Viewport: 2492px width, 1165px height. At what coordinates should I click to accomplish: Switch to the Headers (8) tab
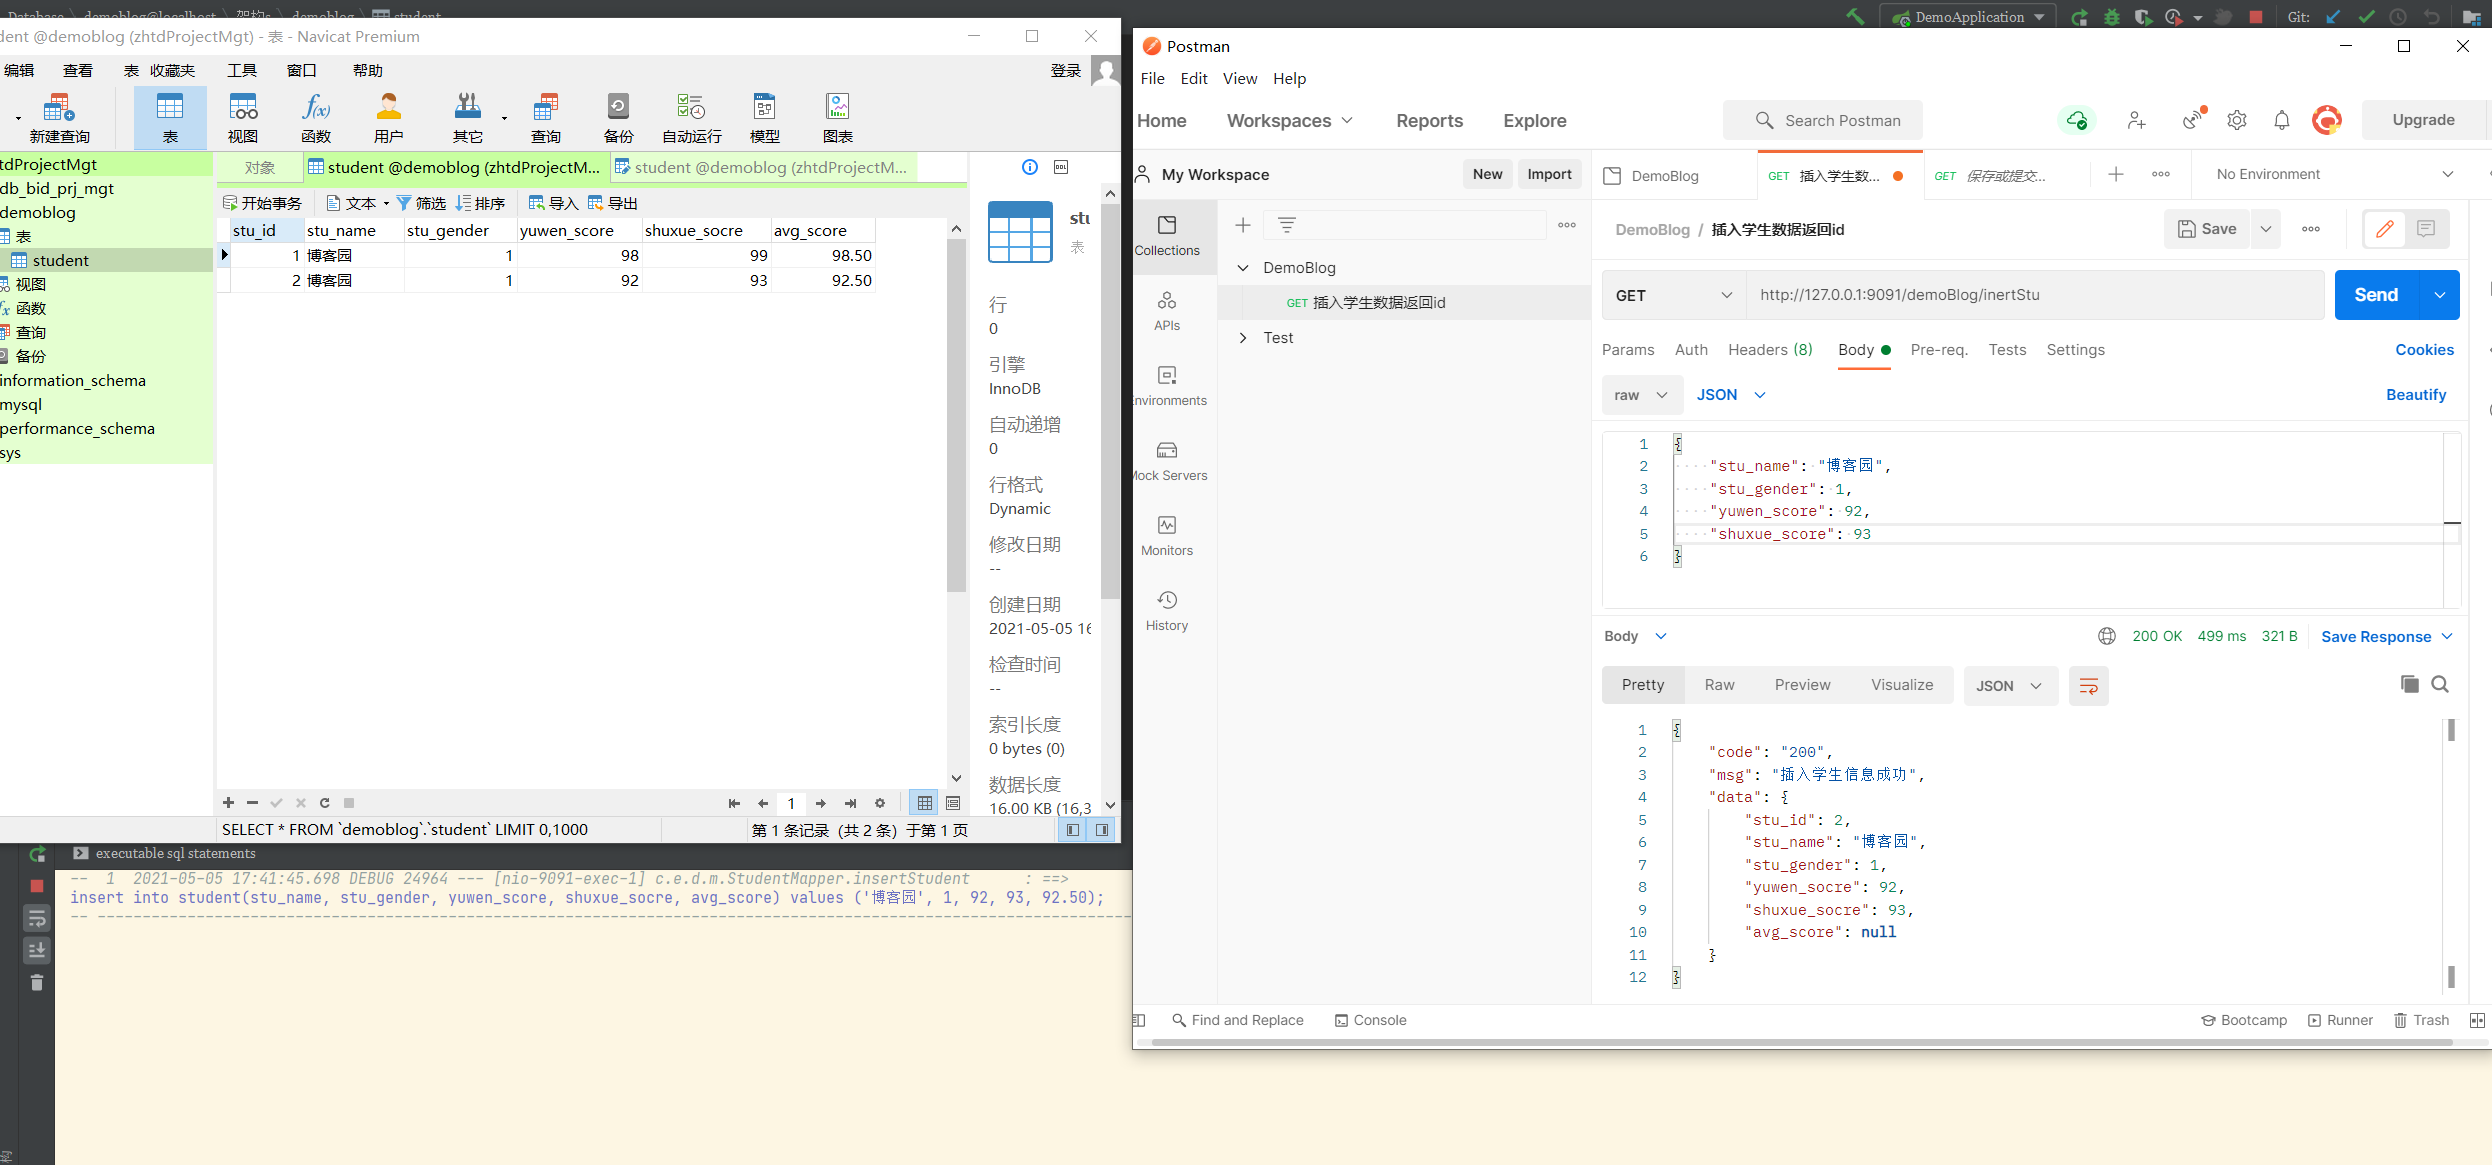tap(1770, 350)
